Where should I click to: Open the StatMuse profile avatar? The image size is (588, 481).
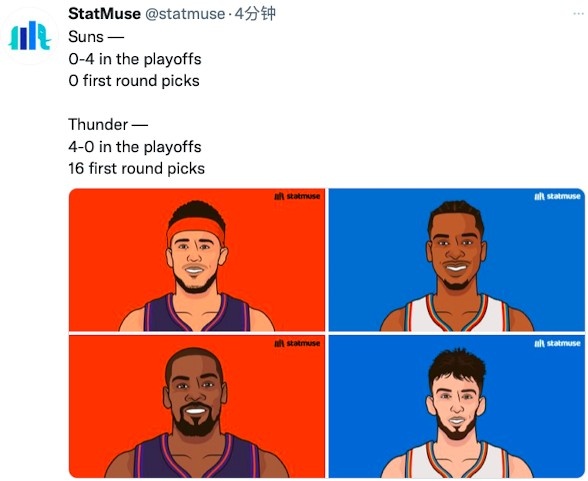coord(30,36)
